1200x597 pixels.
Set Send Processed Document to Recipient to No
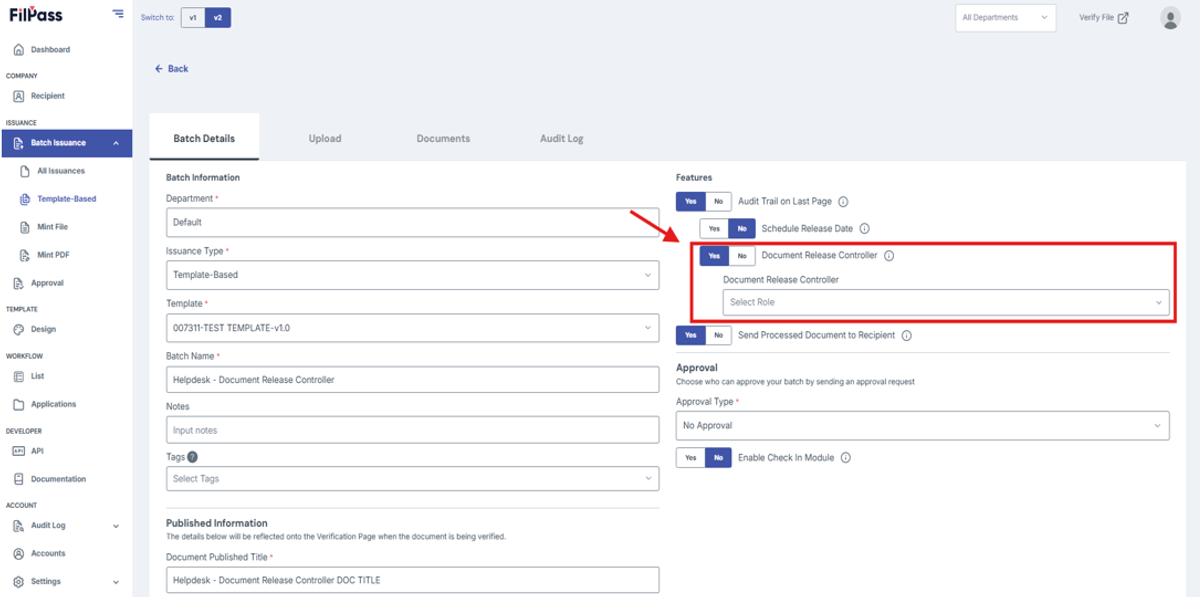pos(718,335)
